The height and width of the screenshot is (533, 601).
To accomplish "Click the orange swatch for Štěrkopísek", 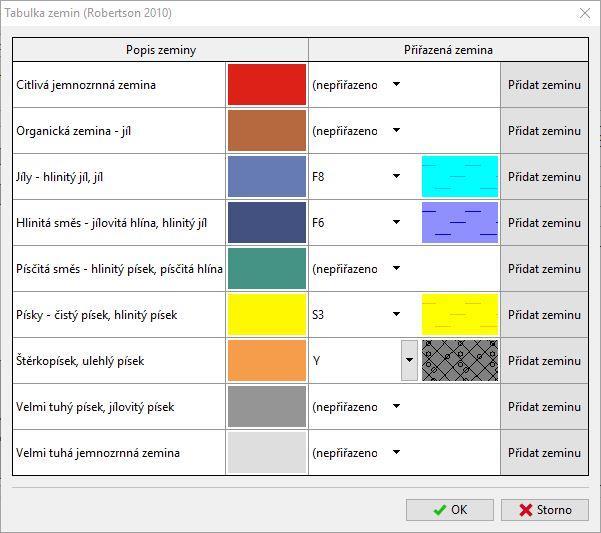I will pos(267,360).
